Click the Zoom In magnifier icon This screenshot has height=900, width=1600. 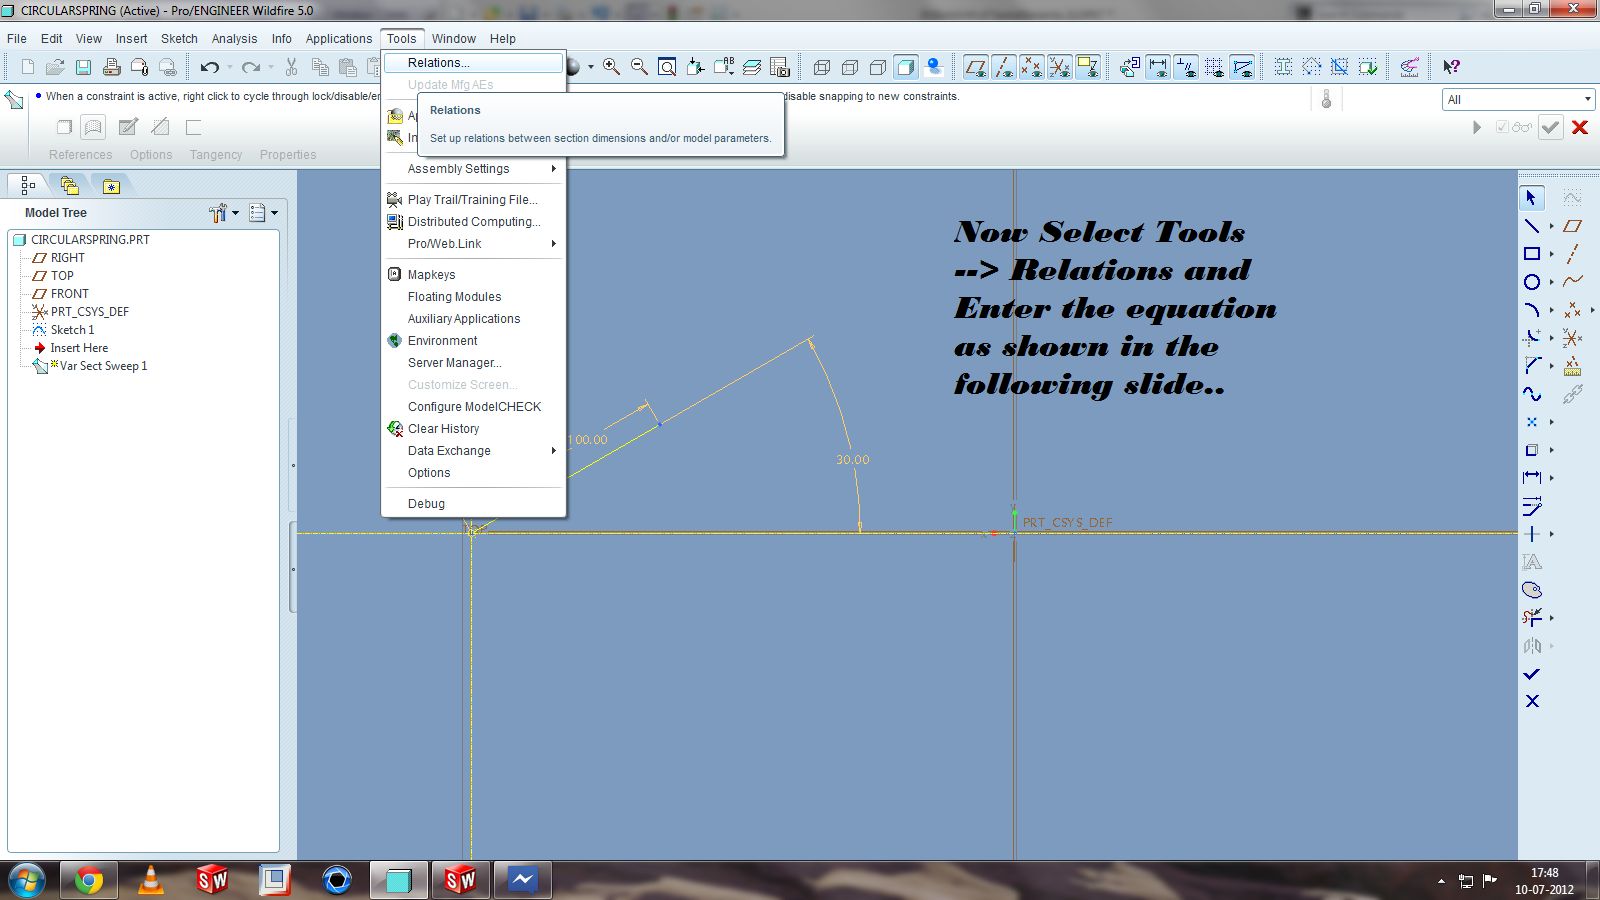click(611, 67)
